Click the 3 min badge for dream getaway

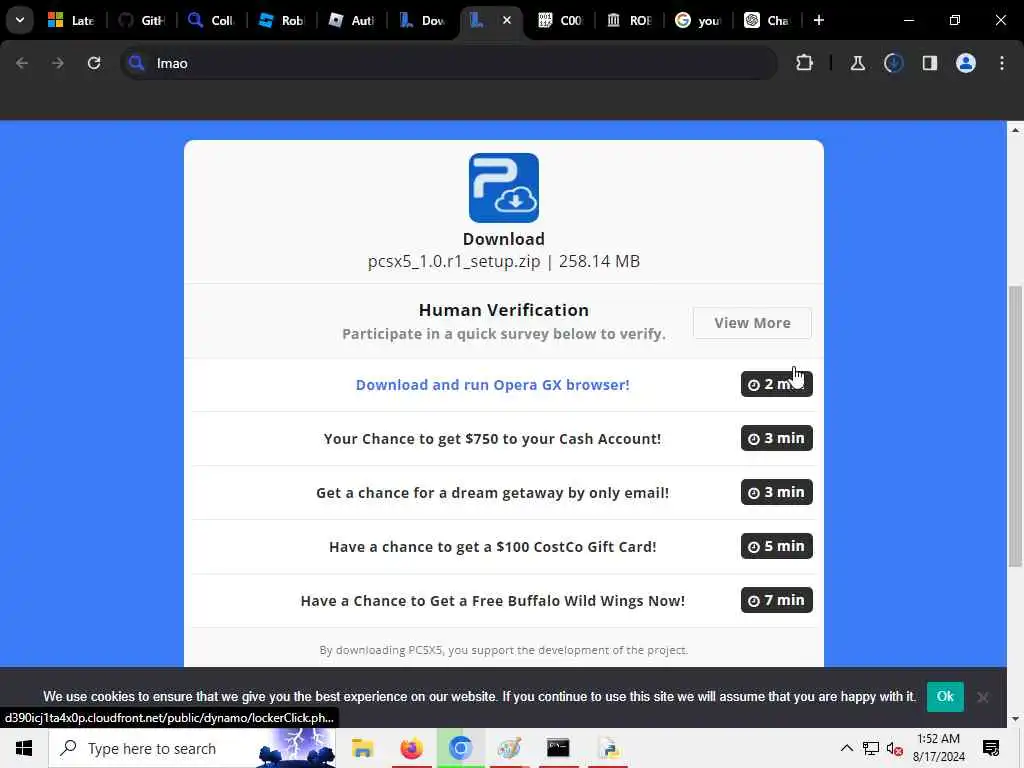click(x=776, y=492)
